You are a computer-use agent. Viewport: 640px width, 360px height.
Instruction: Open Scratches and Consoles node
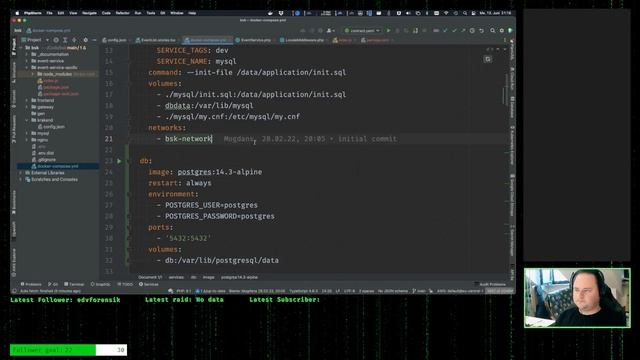51,179
